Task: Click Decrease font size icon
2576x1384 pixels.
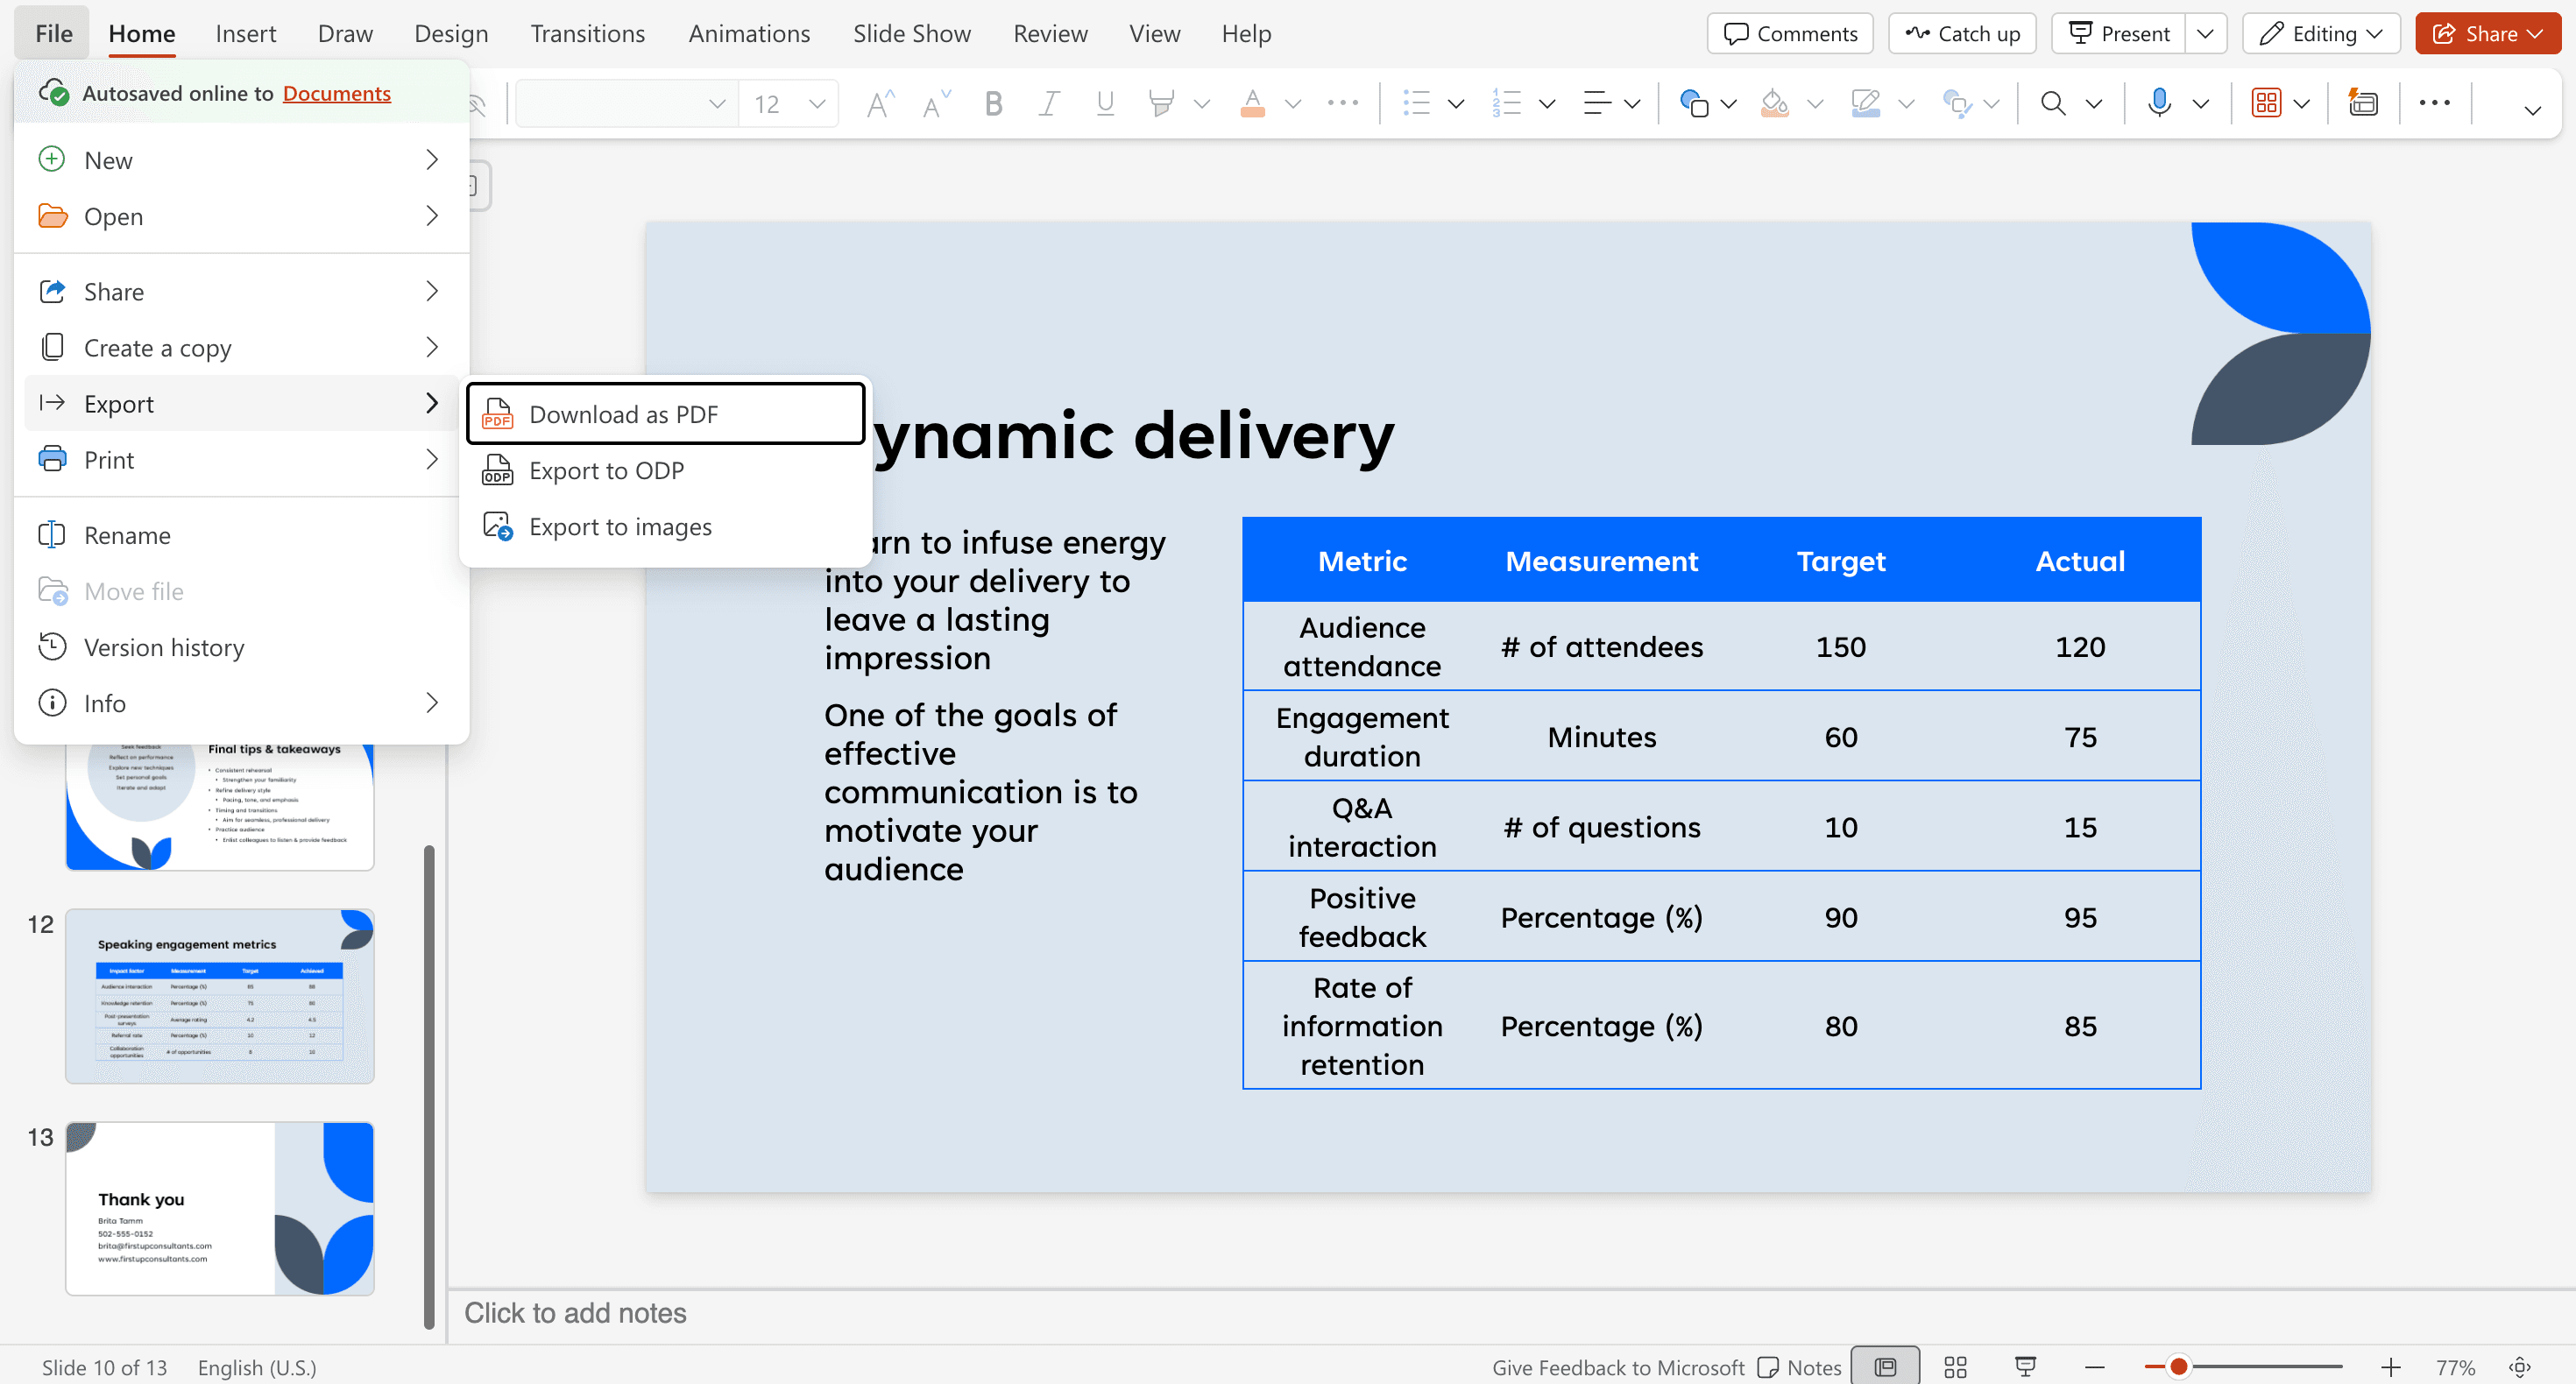Action: pyautogui.click(x=936, y=103)
